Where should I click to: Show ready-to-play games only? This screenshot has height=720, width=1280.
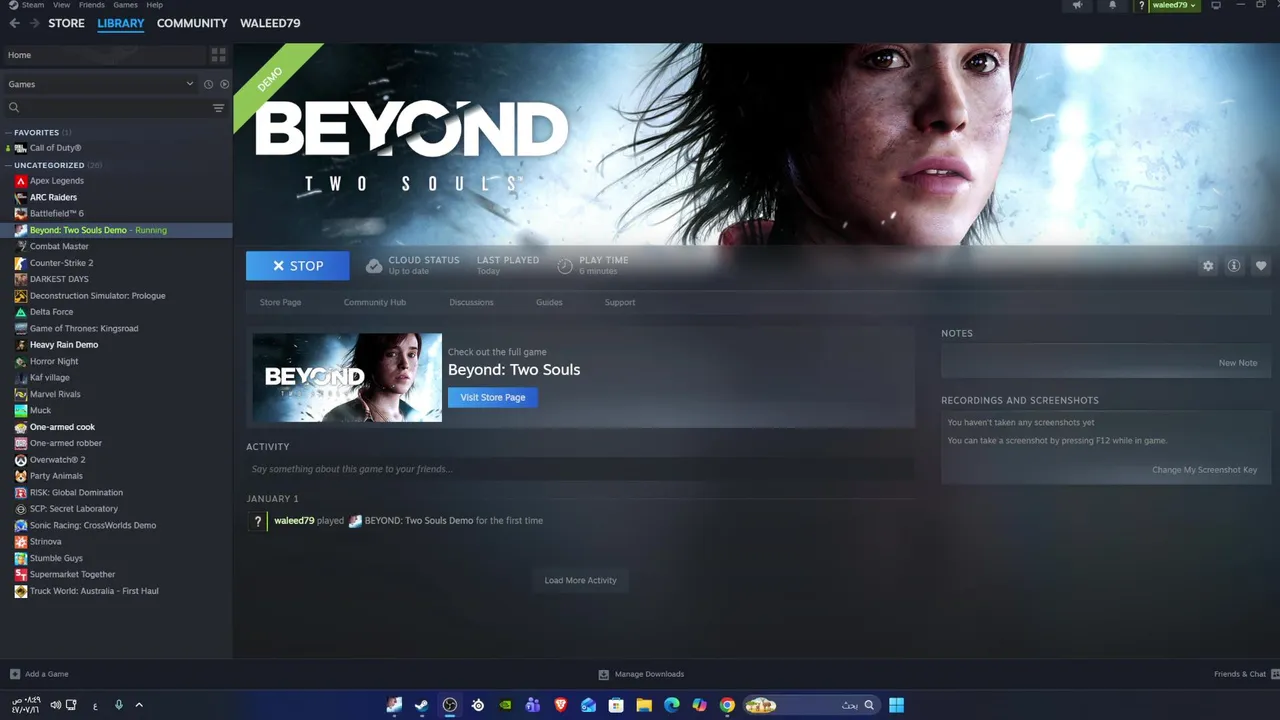tap(224, 84)
